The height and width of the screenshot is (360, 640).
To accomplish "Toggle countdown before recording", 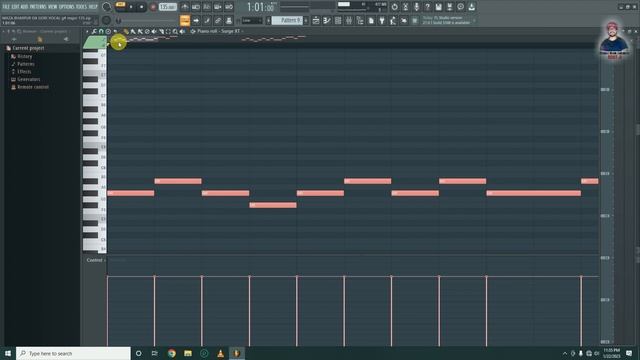I will pyautogui.click(x=207, y=7).
